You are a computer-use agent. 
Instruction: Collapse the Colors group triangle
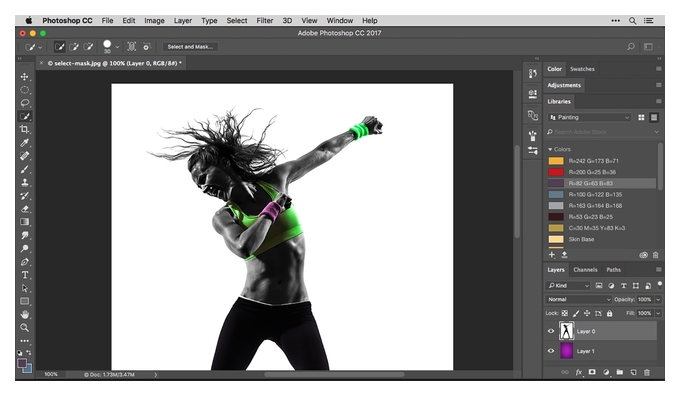pos(550,149)
